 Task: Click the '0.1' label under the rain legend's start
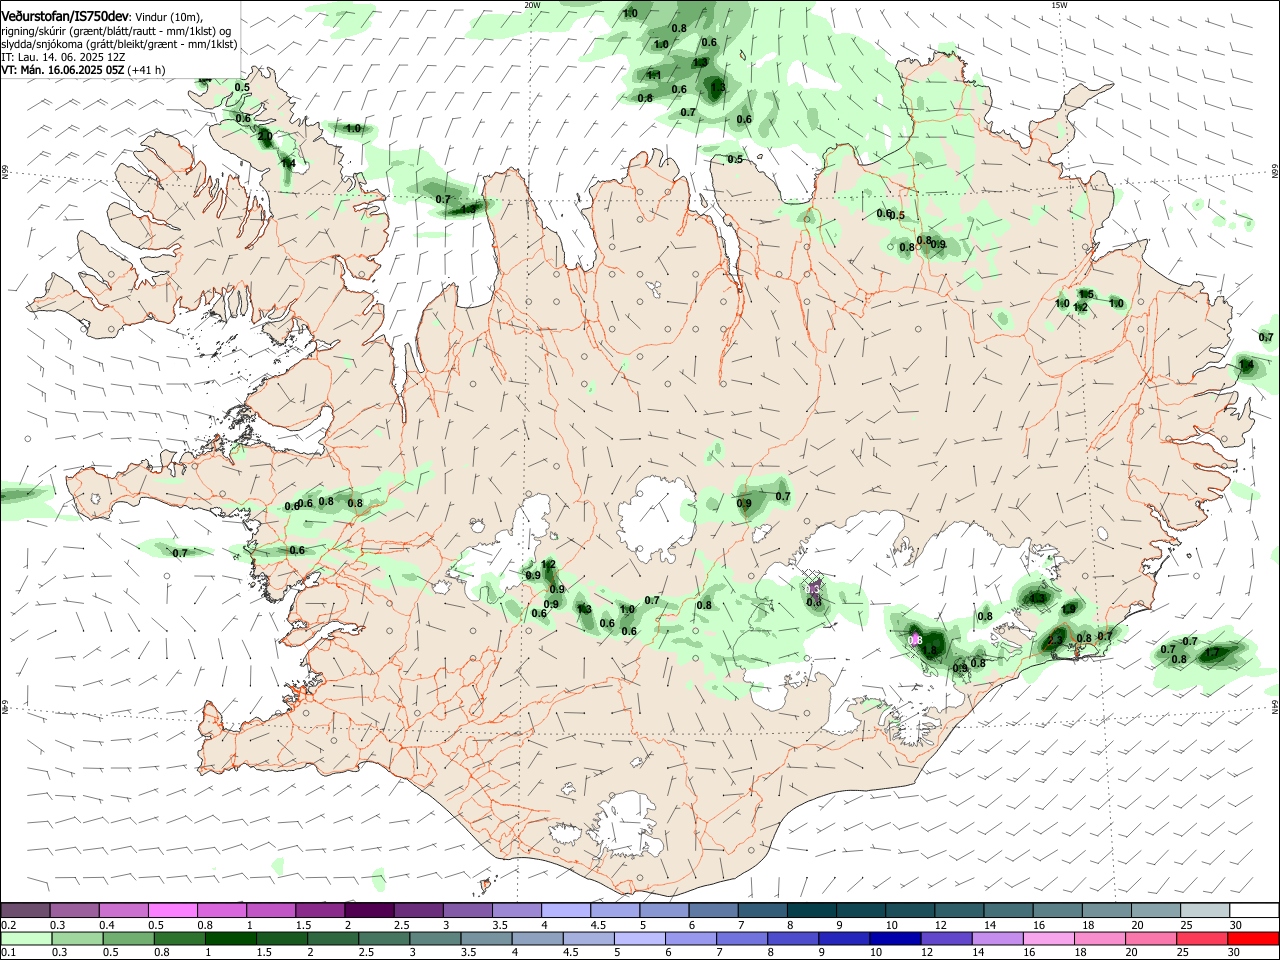click(x=8, y=953)
